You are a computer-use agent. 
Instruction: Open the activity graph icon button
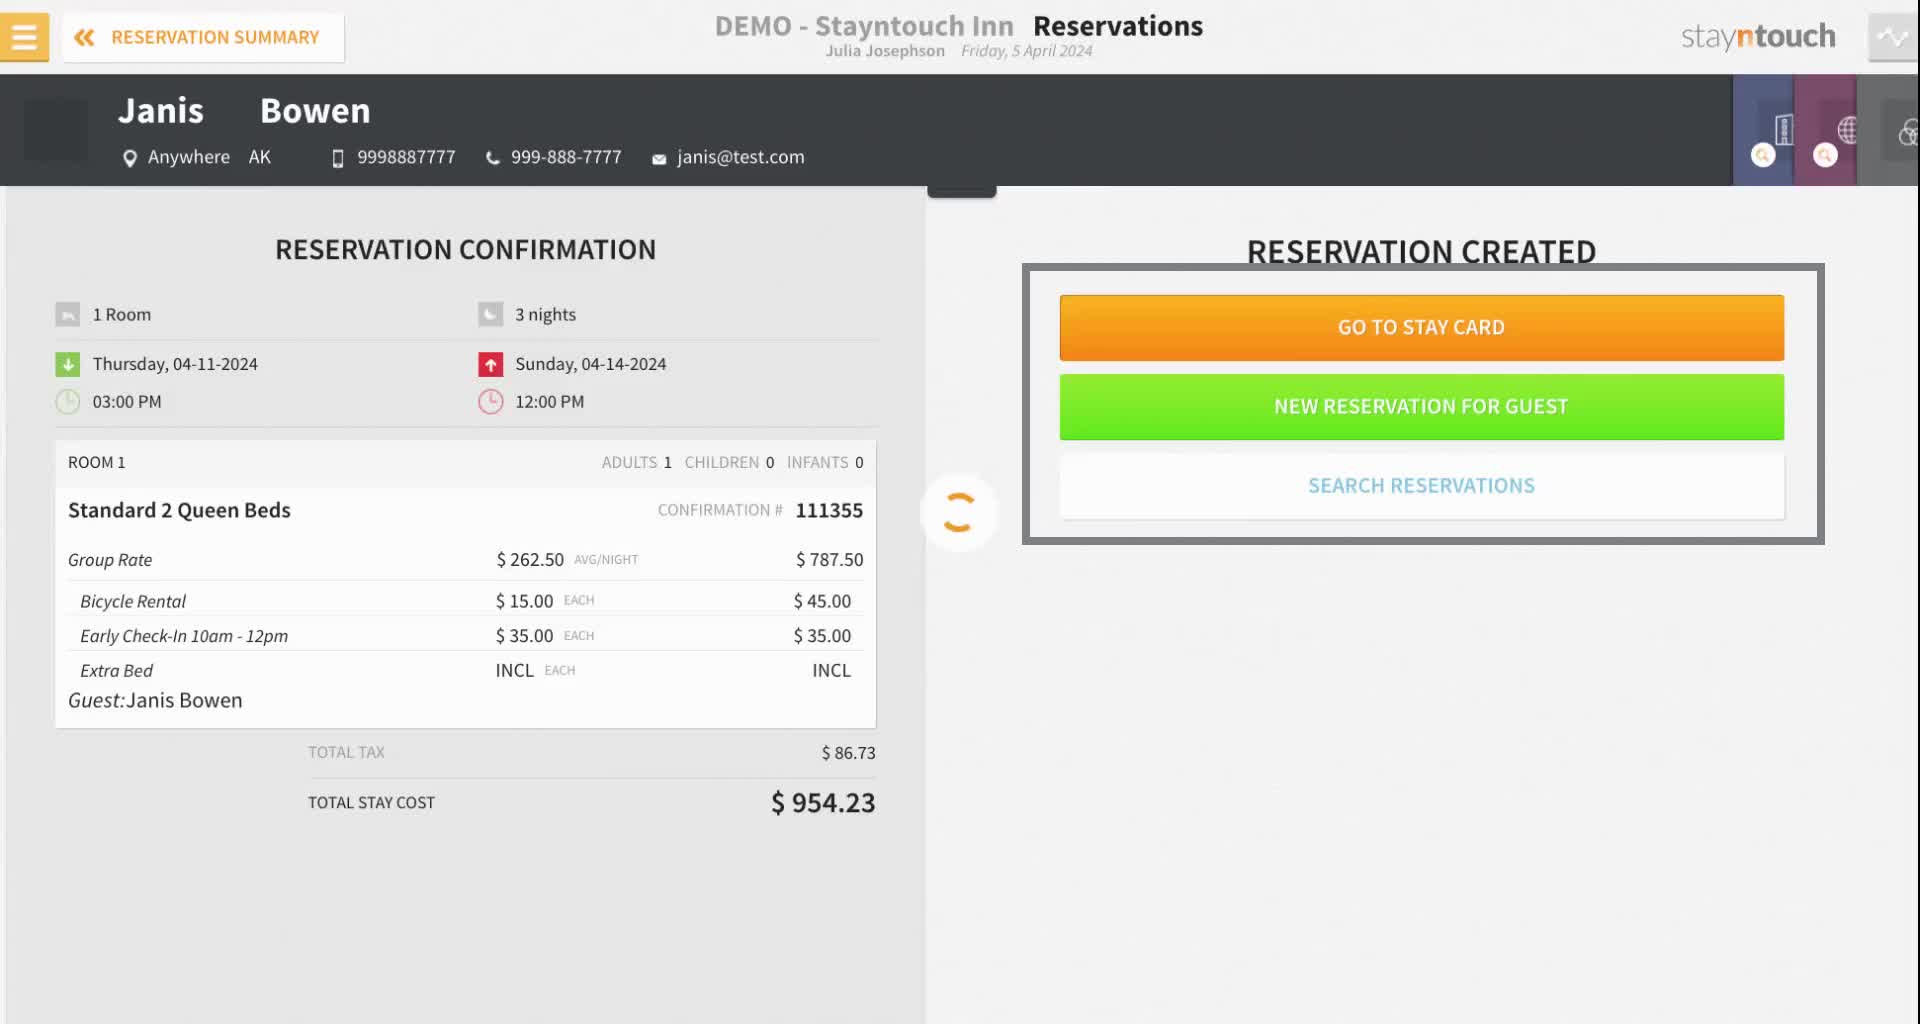tap(1892, 38)
